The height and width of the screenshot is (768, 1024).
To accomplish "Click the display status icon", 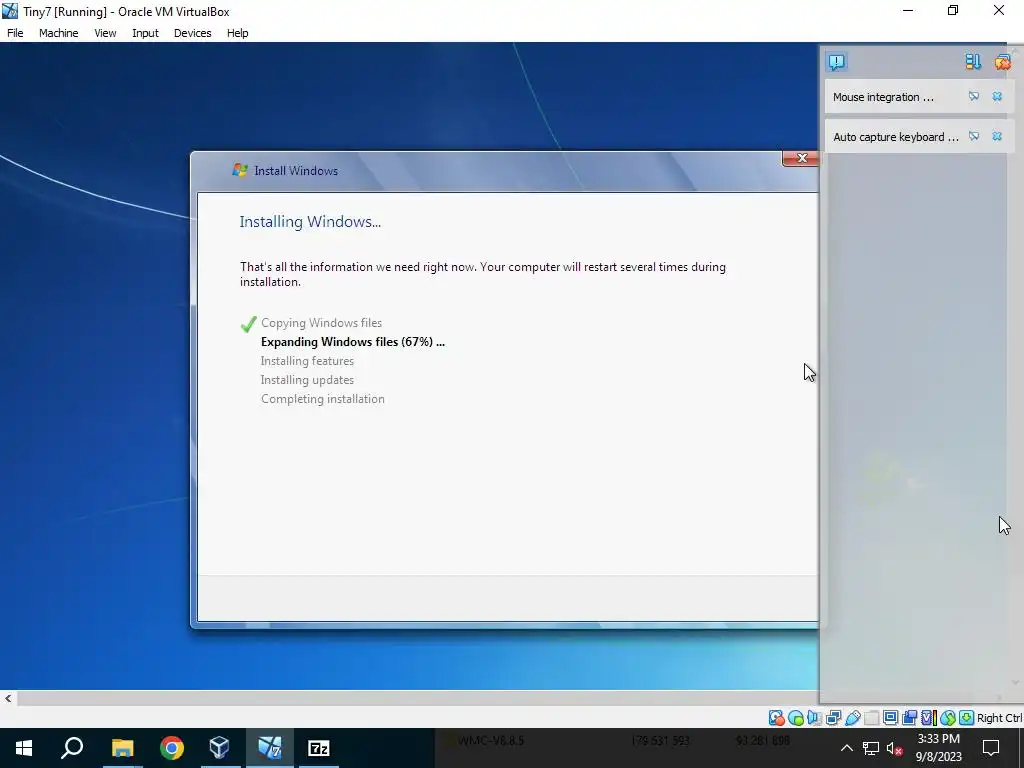I will [x=890, y=718].
